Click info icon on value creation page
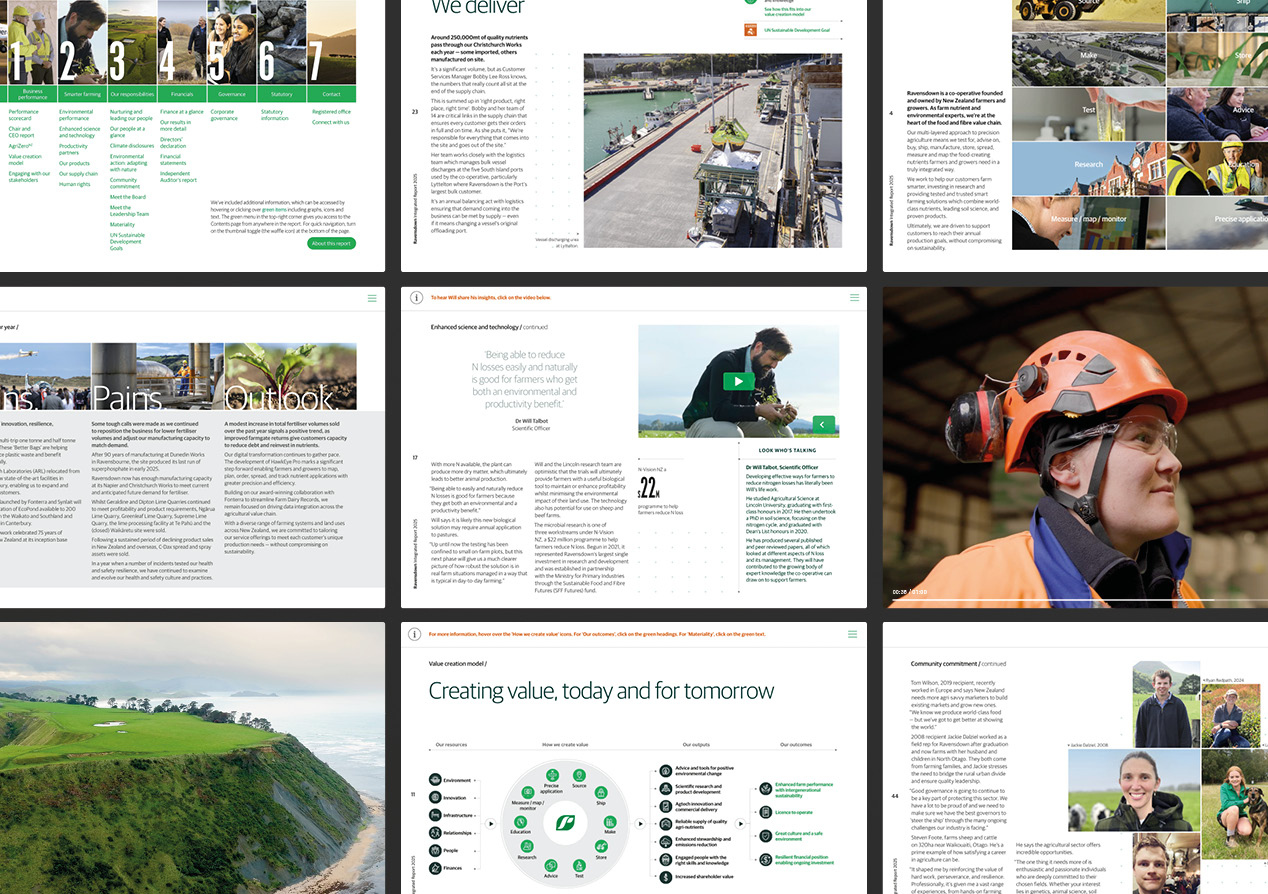1268x894 pixels. click(x=415, y=633)
